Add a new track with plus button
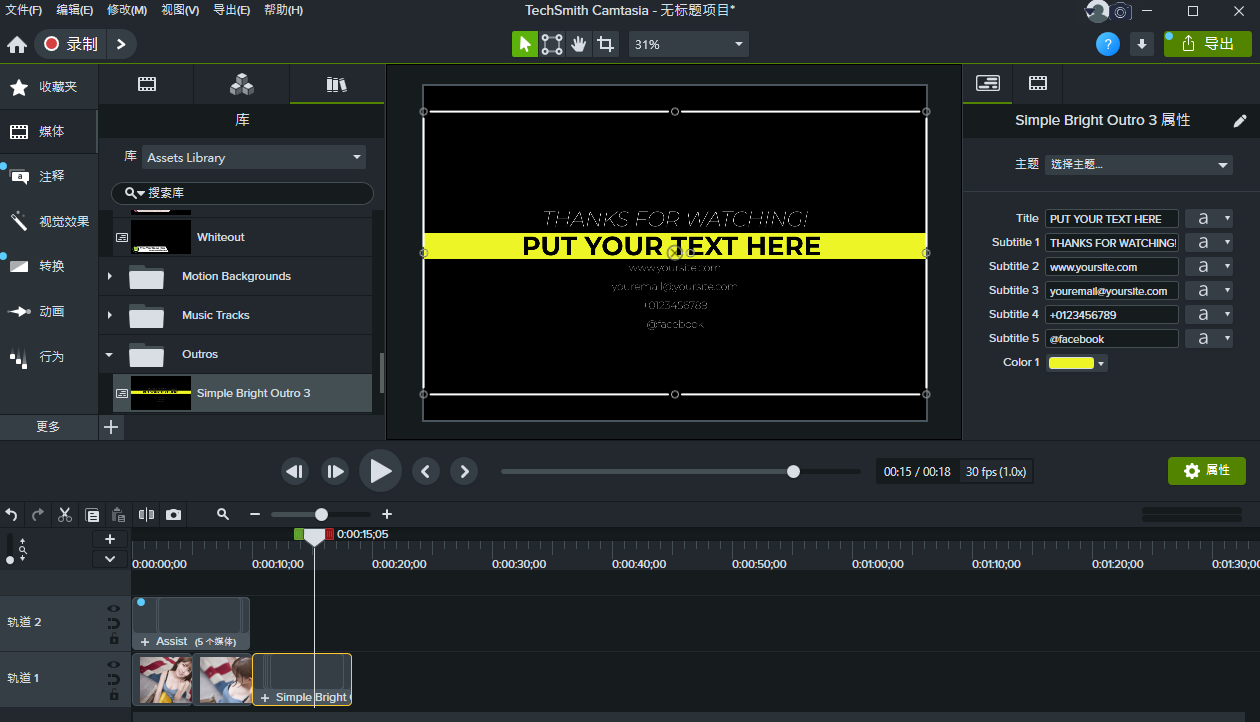 coord(110,540)
